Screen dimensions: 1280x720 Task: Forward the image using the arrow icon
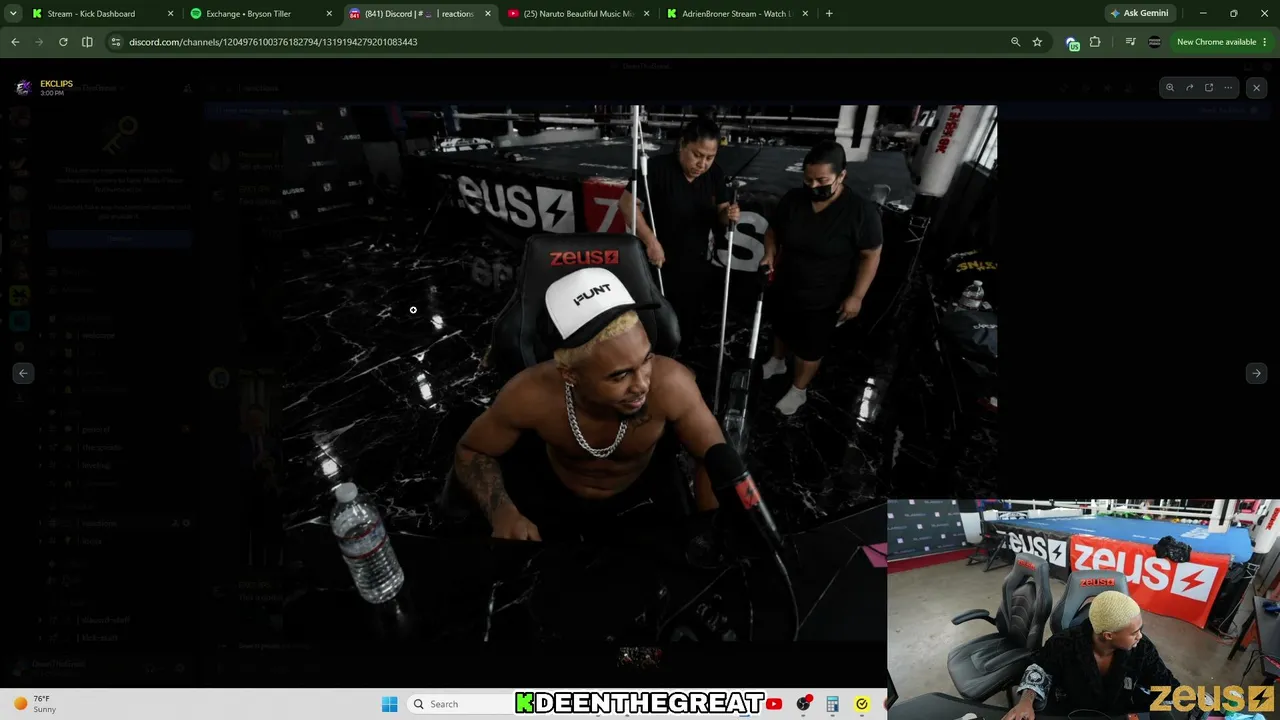click(x=1189, y=88)
